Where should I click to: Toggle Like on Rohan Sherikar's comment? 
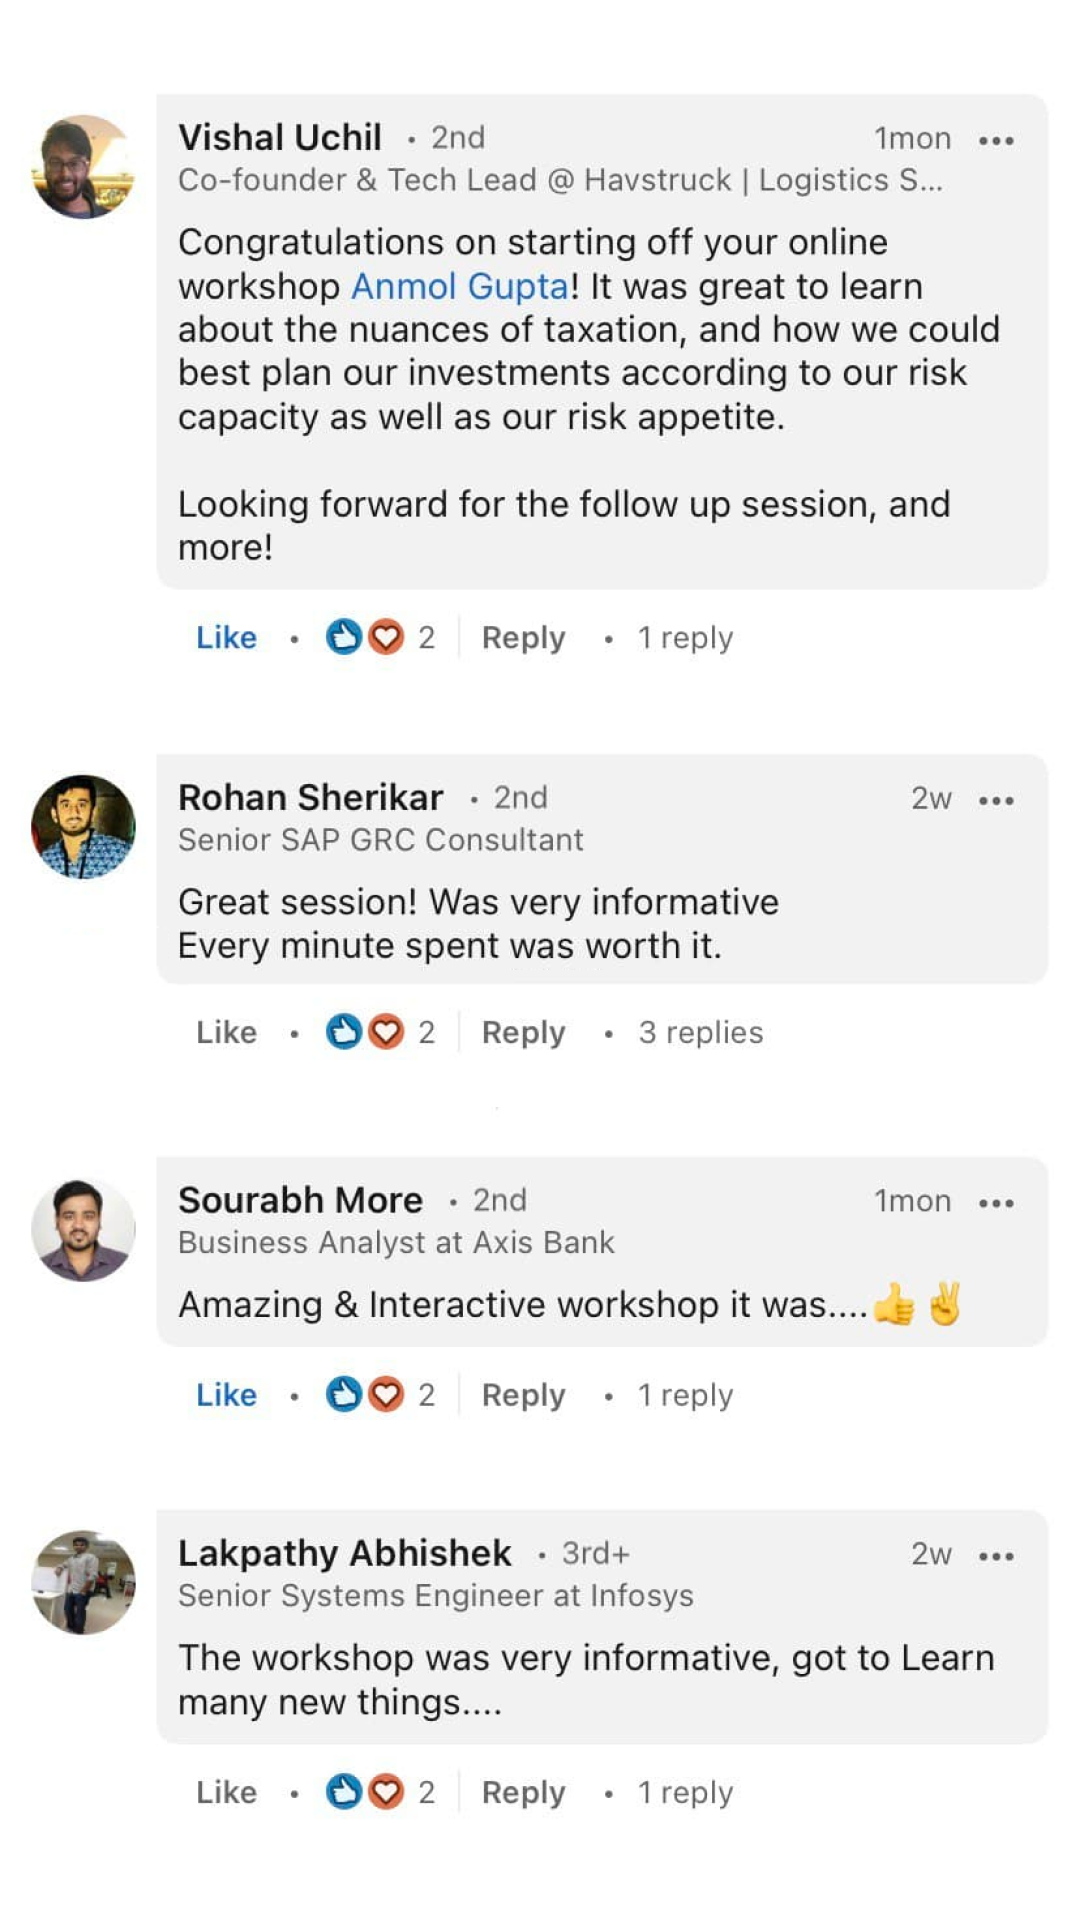point(226,1032)
